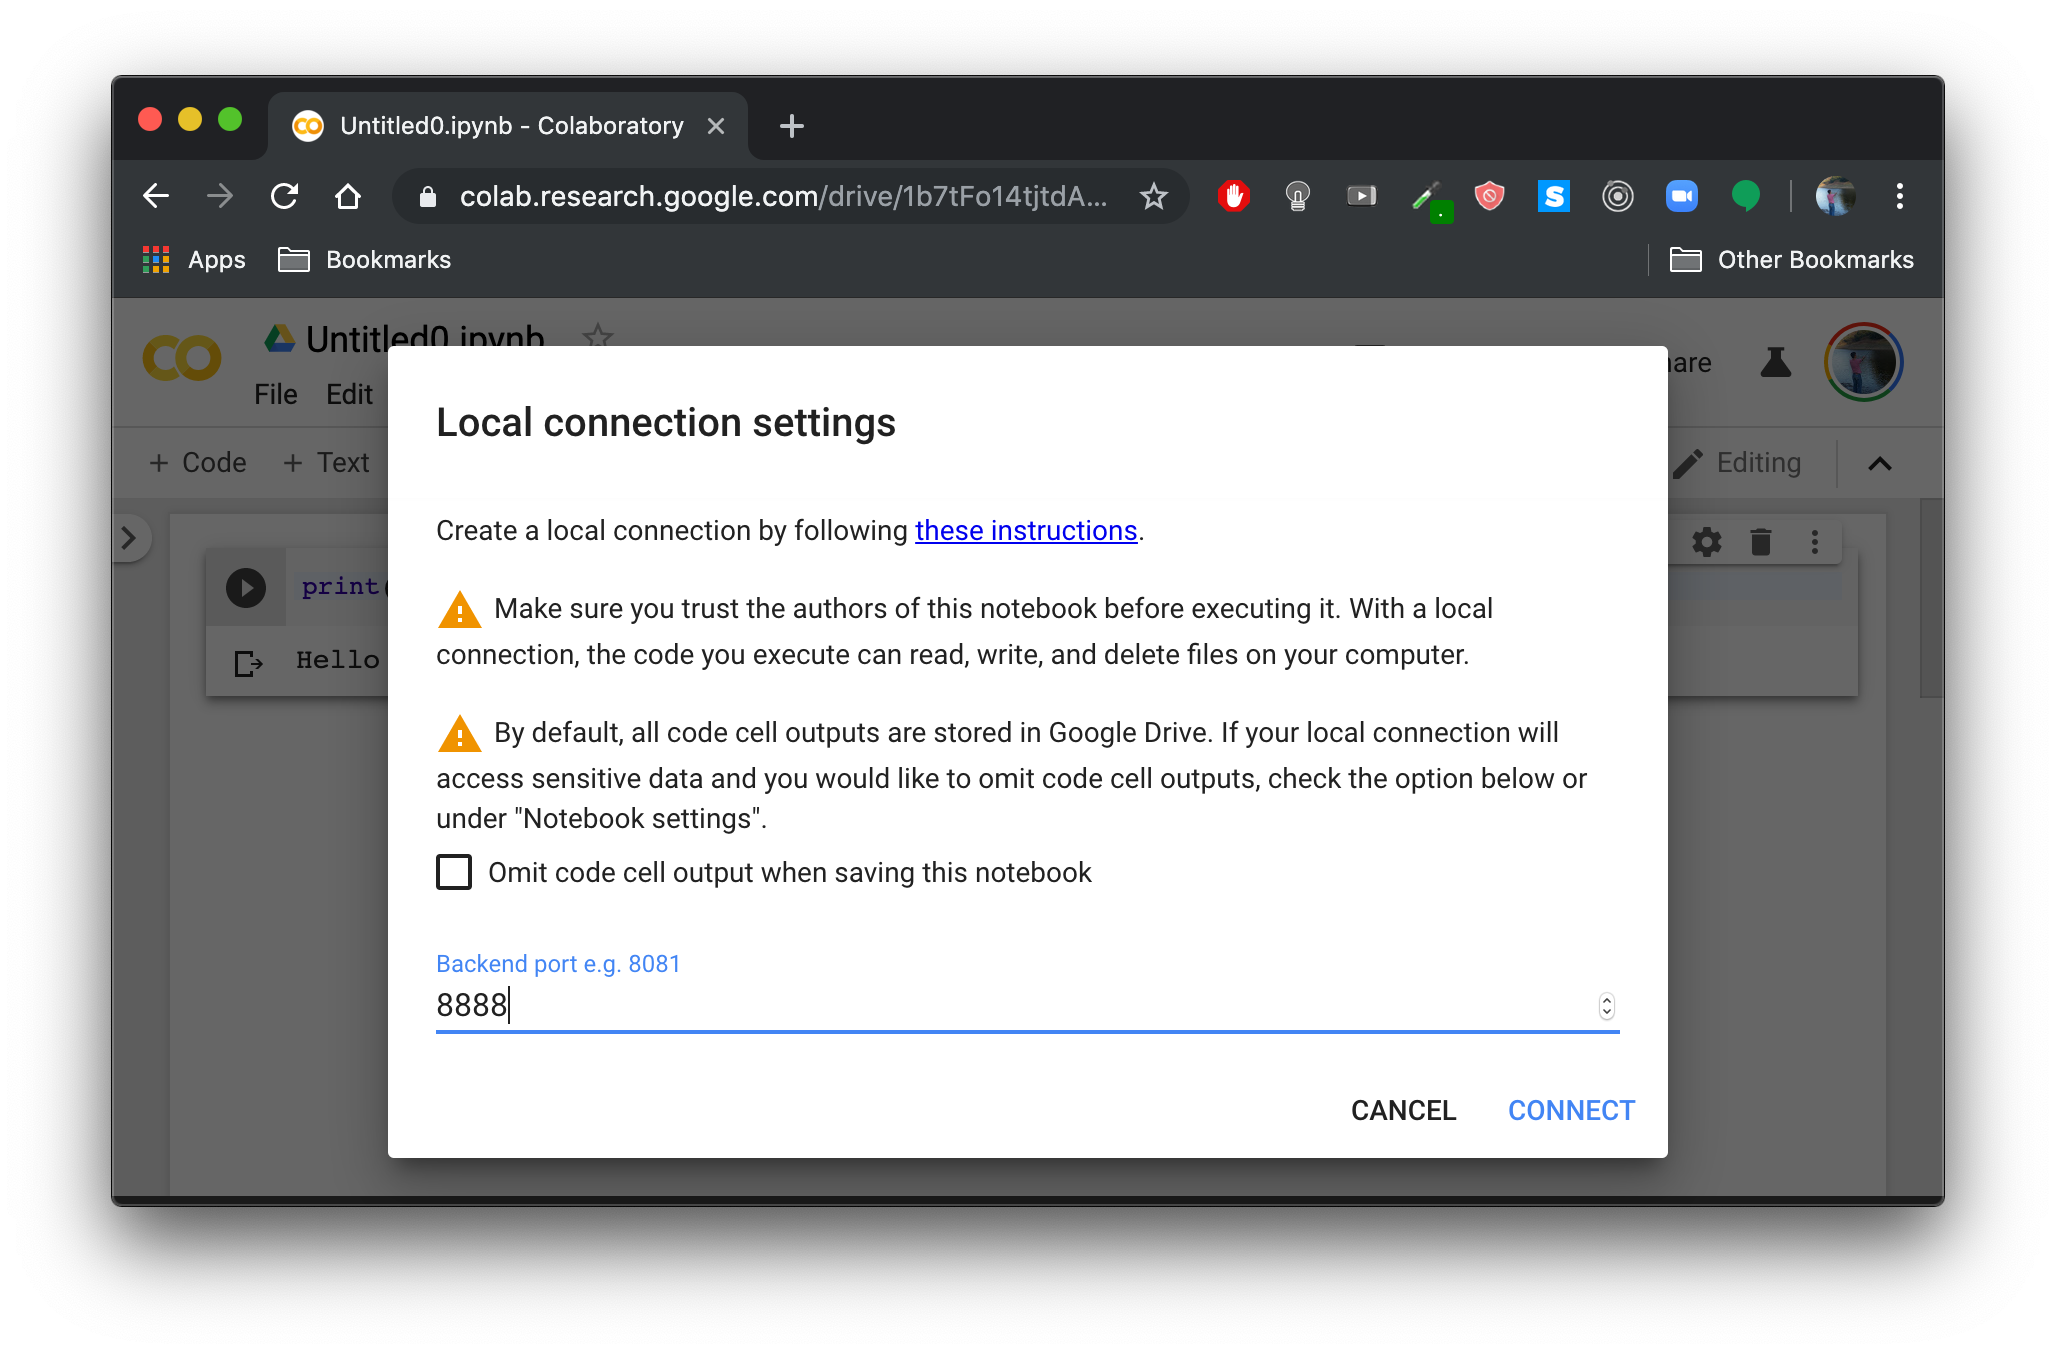Image resolution: width=2056 pixels, height=1354 pixels.
Task: Open the Other Bookmarks folder
Action: [x=1791, y=260]
